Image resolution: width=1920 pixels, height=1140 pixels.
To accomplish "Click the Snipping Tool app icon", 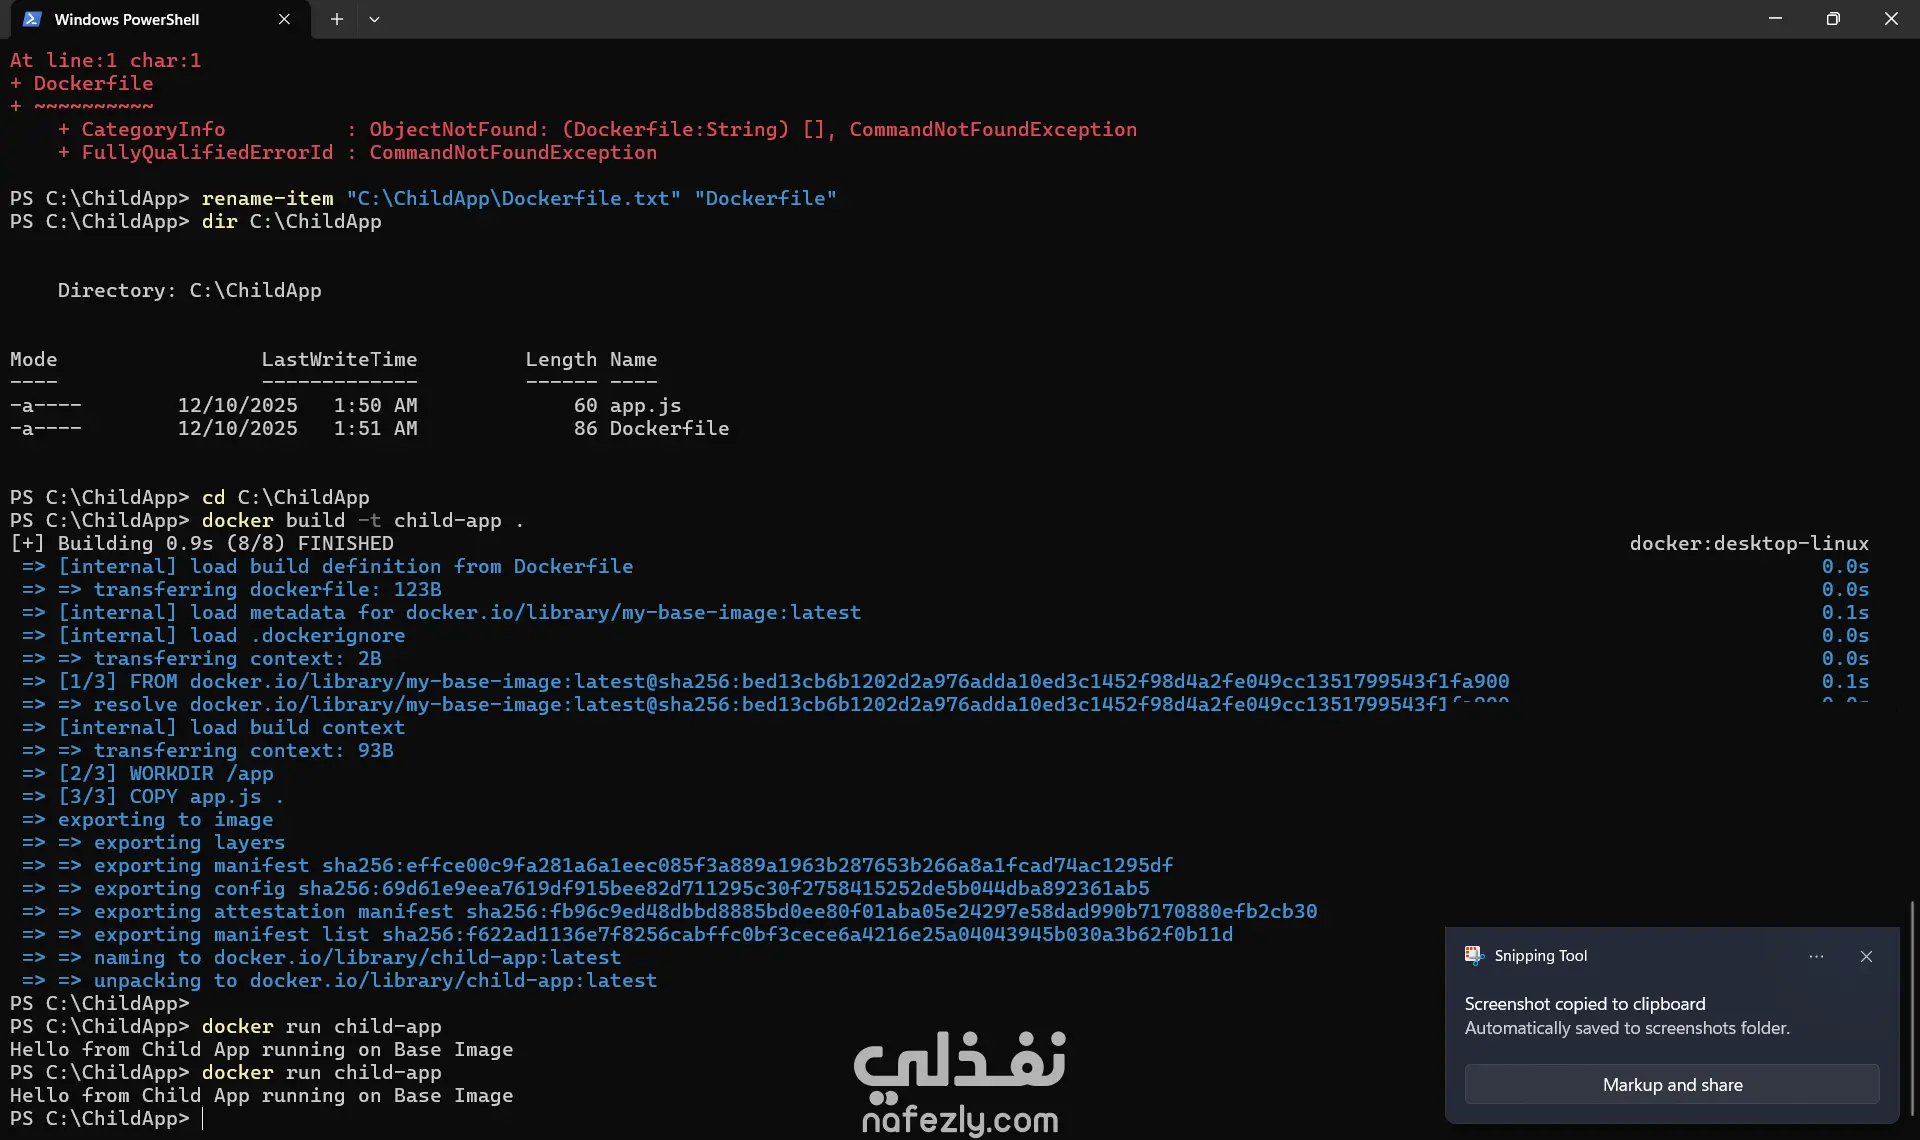I will [x=1474, y=955].
